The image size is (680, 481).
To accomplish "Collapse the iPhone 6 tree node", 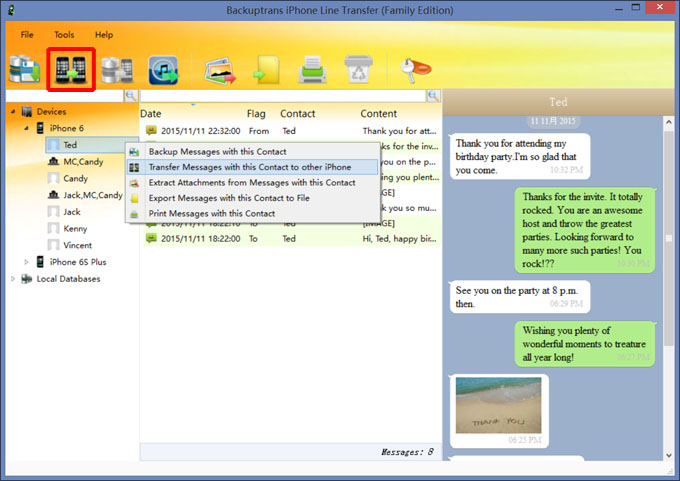I will [x=26, y=128].
